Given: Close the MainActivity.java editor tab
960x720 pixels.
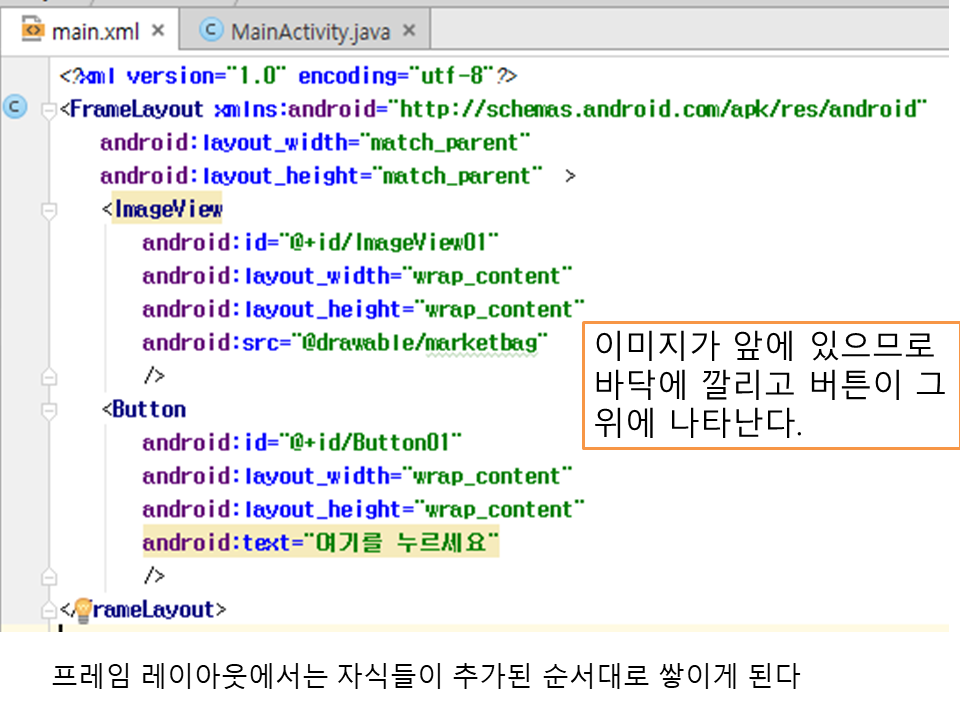Looking at the screenshot, I should point(408,31).
